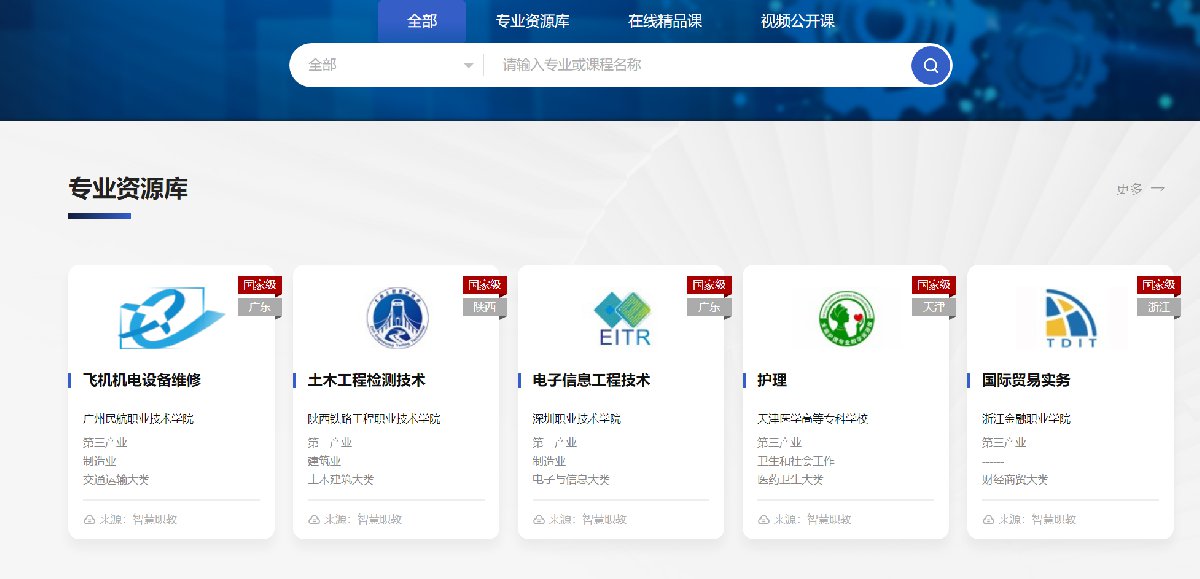Click 深圳职业技术学院 school name

(576, 419)
